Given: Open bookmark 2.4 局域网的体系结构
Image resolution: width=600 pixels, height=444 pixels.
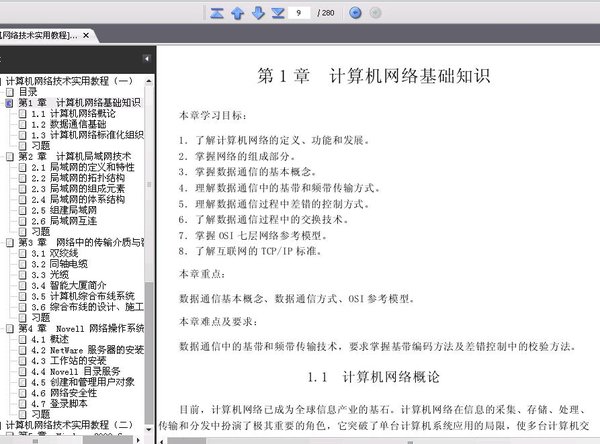Looking at the screenshot, I should click(78, 199).
